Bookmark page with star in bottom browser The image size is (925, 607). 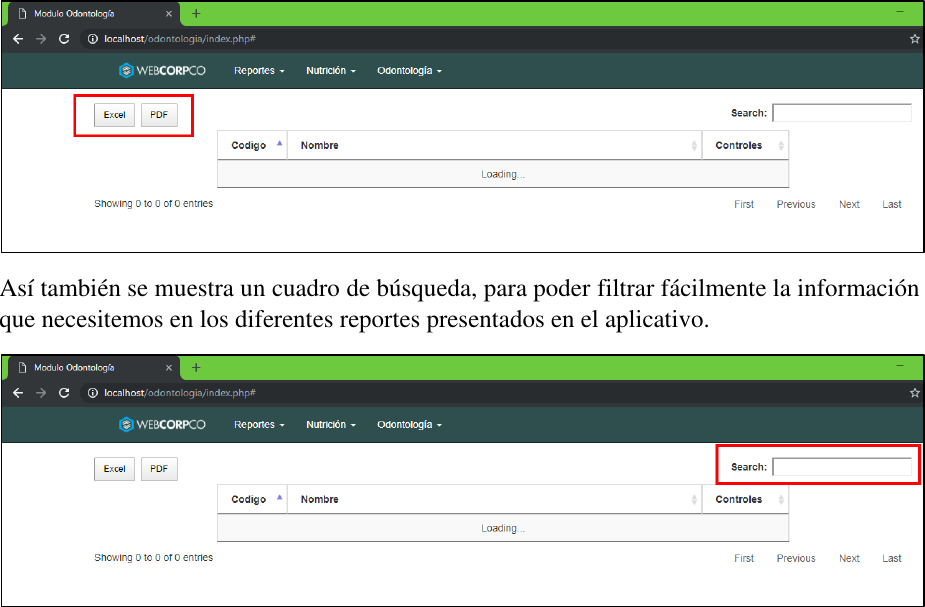coord(914,393)
